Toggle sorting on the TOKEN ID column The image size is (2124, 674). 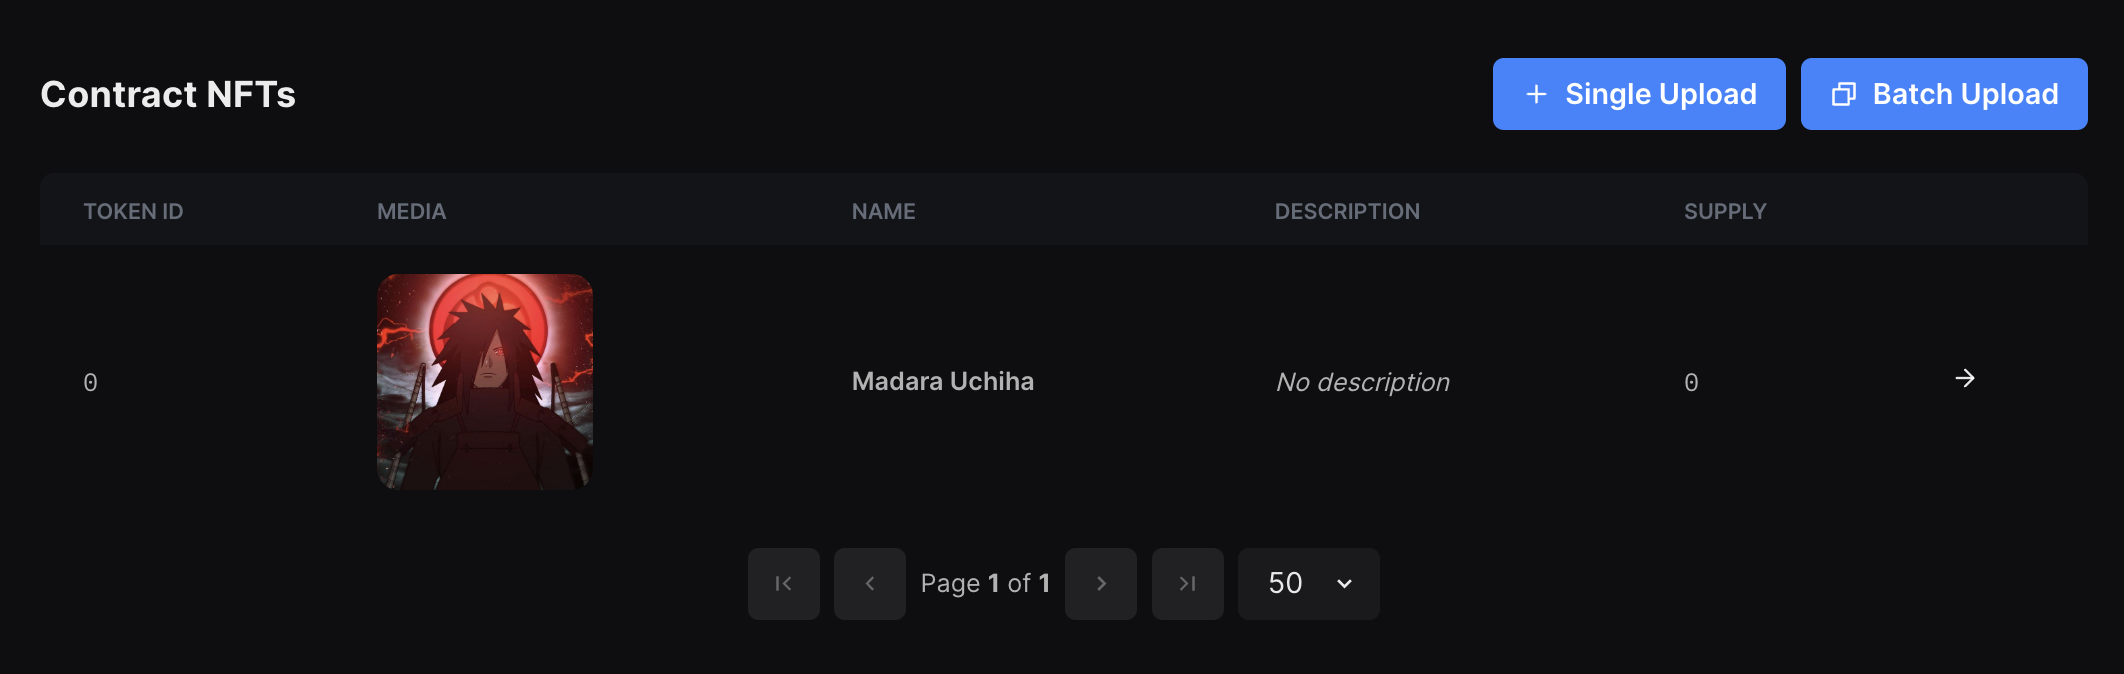click(133, 211)
